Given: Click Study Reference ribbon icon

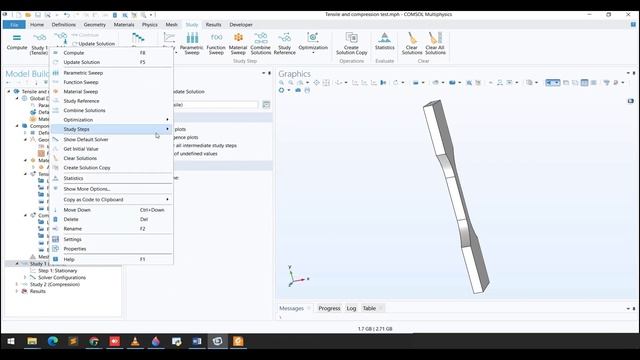Looking at the screenshot, I should 284,44.
